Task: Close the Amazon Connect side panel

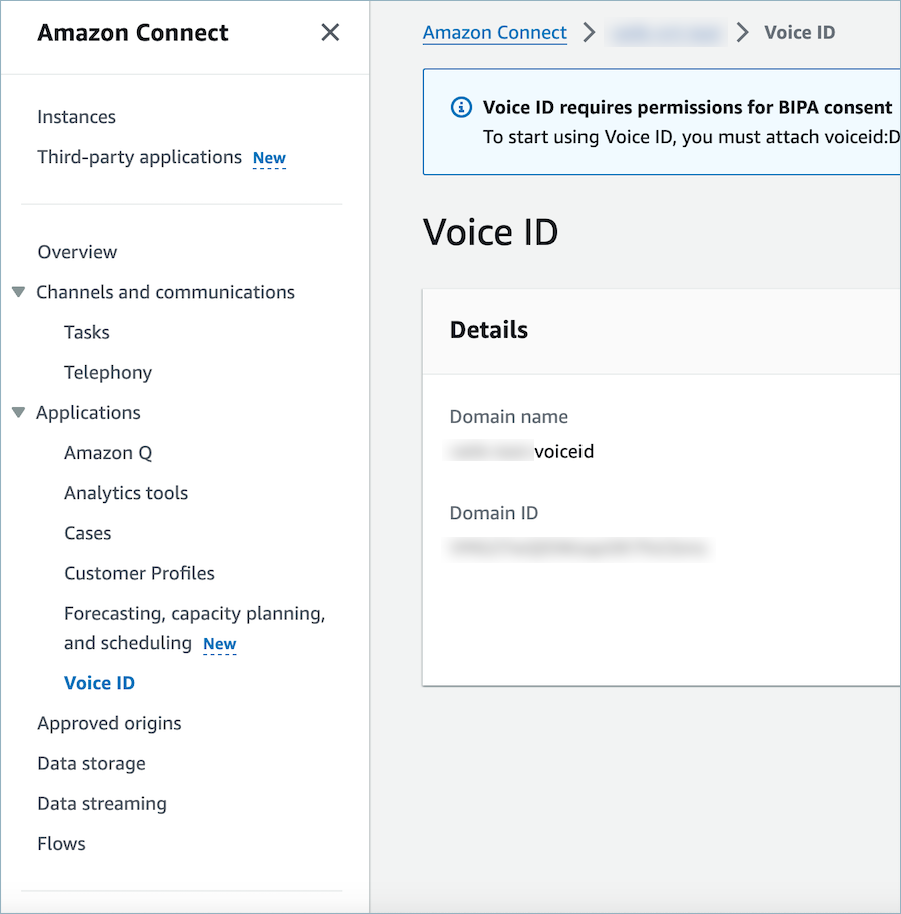Action: (x=330, y=32)
